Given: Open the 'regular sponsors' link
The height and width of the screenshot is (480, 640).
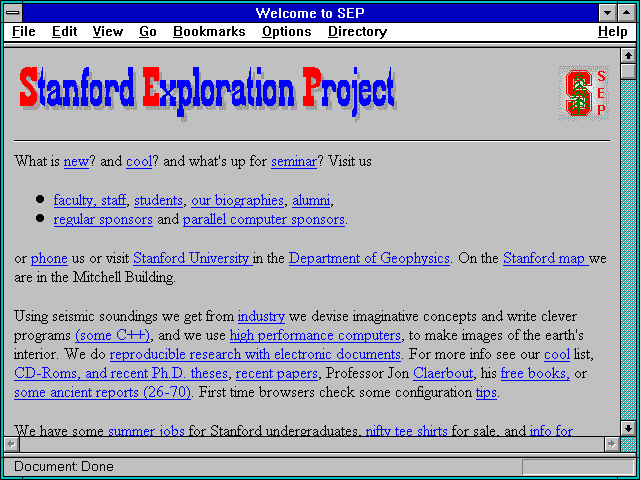Looking at the screenshot, I should (x=103, y=220).
